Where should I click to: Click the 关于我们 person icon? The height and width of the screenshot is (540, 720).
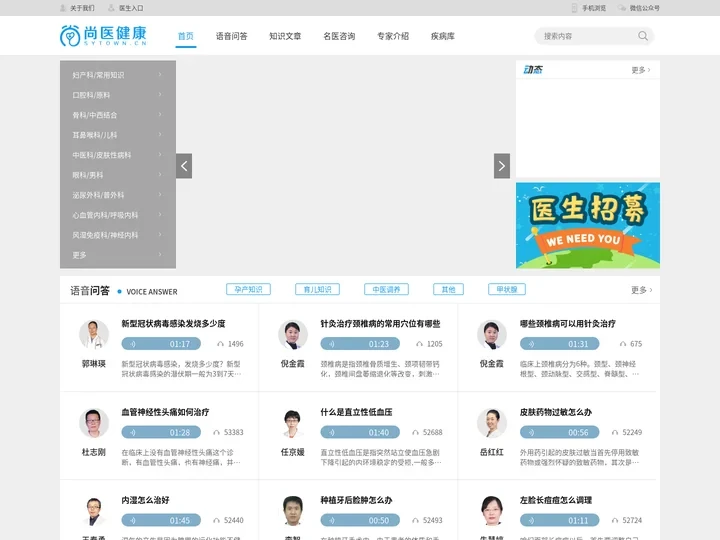63,8
